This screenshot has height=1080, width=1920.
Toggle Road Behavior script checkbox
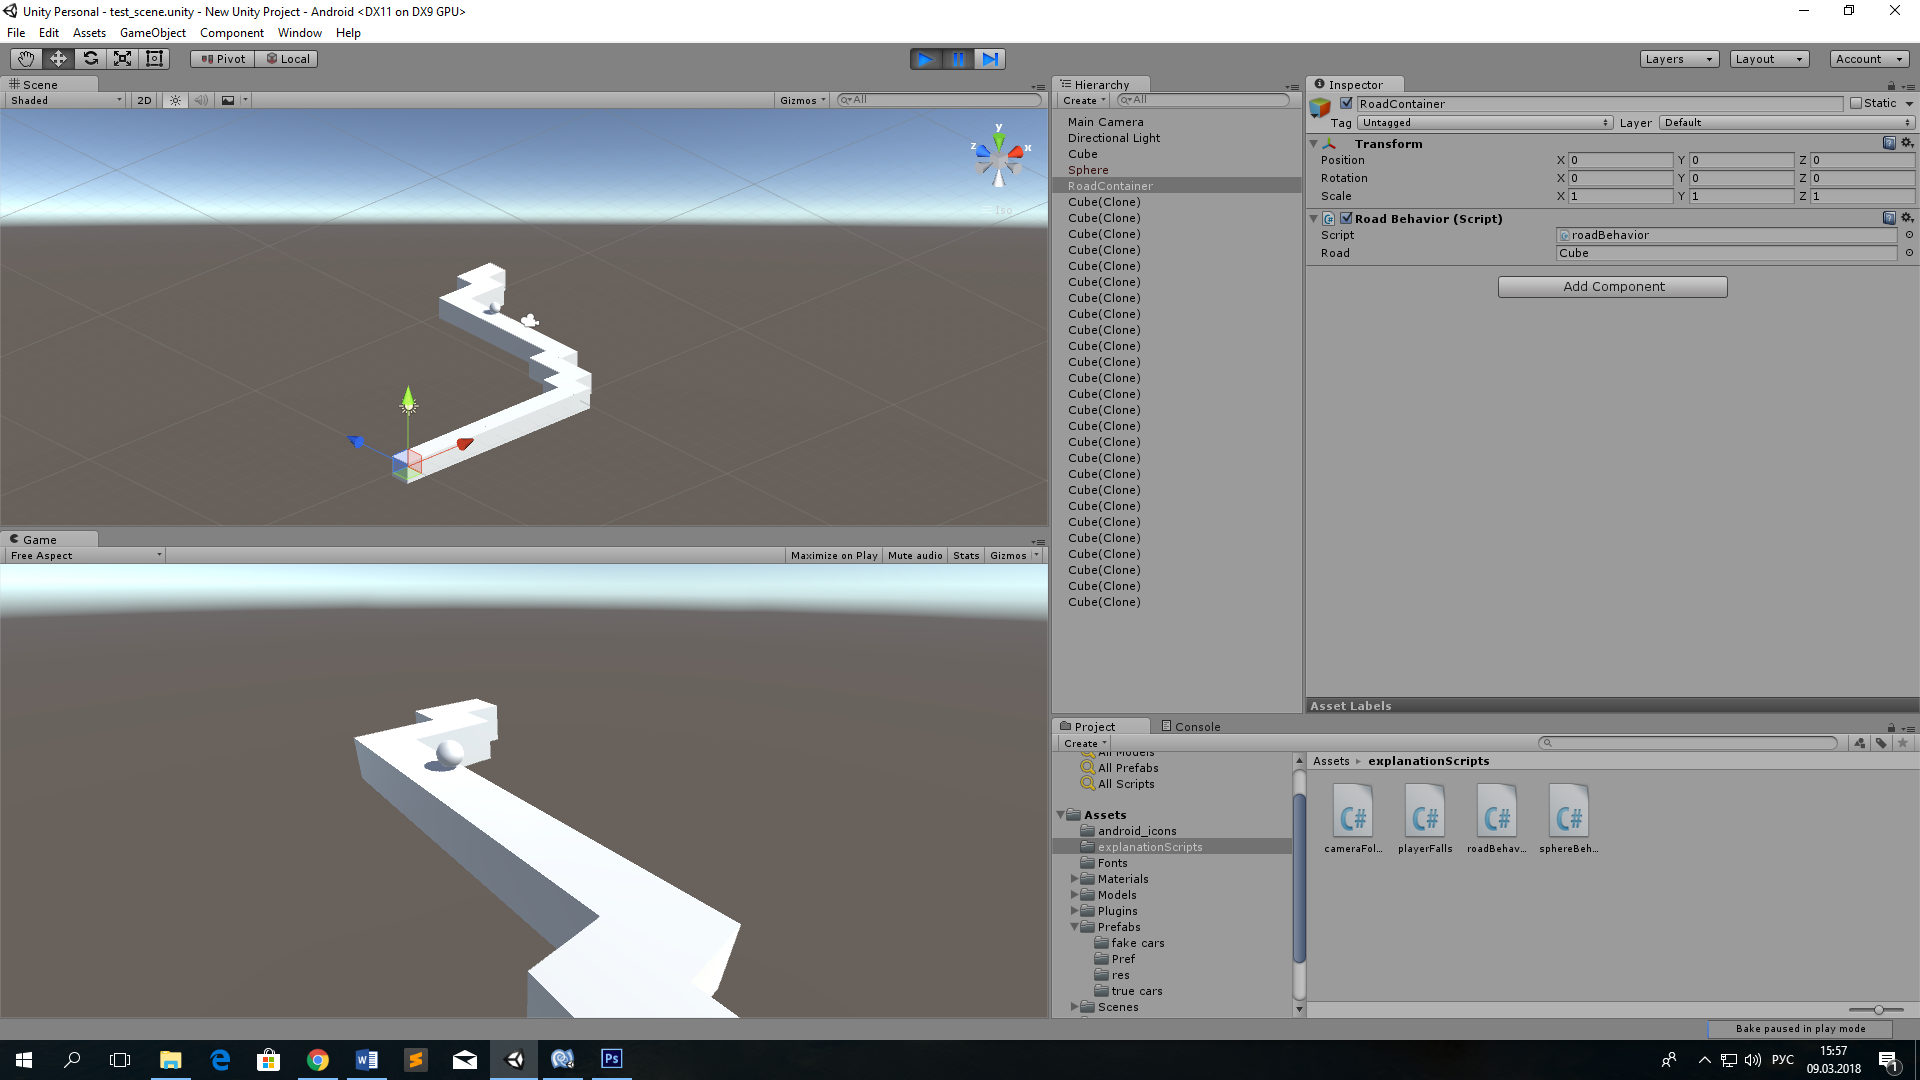click(x=1342, y=218)
